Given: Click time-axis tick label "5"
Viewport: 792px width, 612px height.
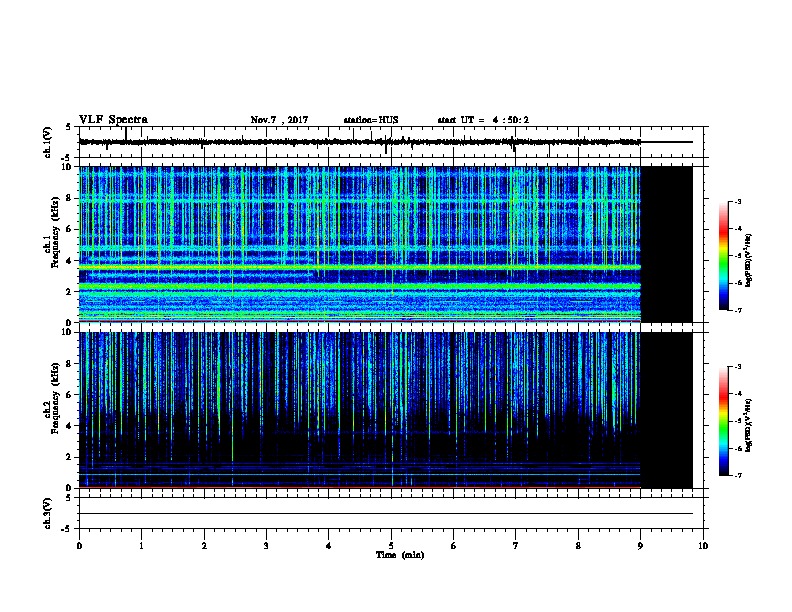Looking at the screenshot, I should pyautogui.click(x=391, y=546).
